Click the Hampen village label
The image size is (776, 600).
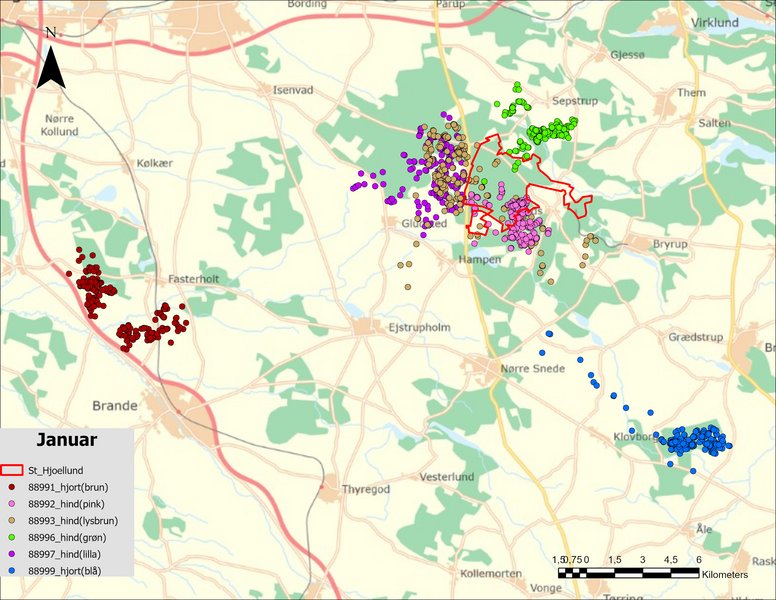[479, 259]
